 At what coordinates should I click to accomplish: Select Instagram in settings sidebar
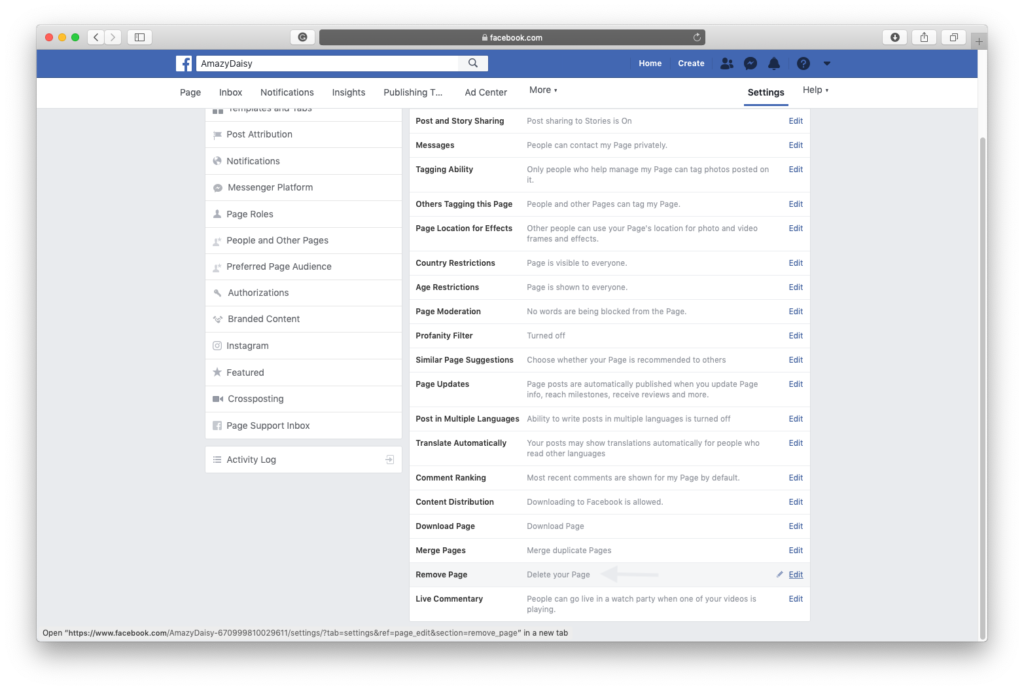(x=247, y=346)
